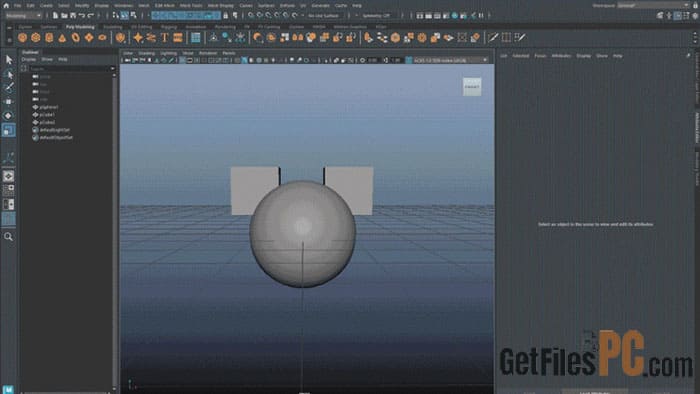Click the single-pane layout icon in toolbox

8,176
